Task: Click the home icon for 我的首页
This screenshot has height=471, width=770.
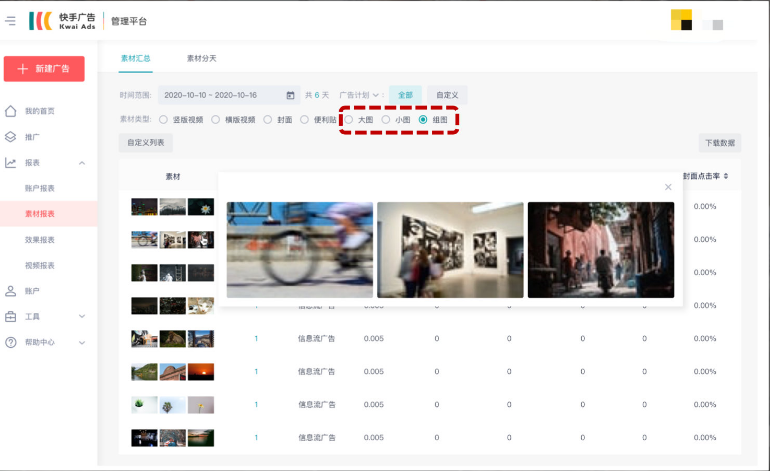Action: [11, 111]
